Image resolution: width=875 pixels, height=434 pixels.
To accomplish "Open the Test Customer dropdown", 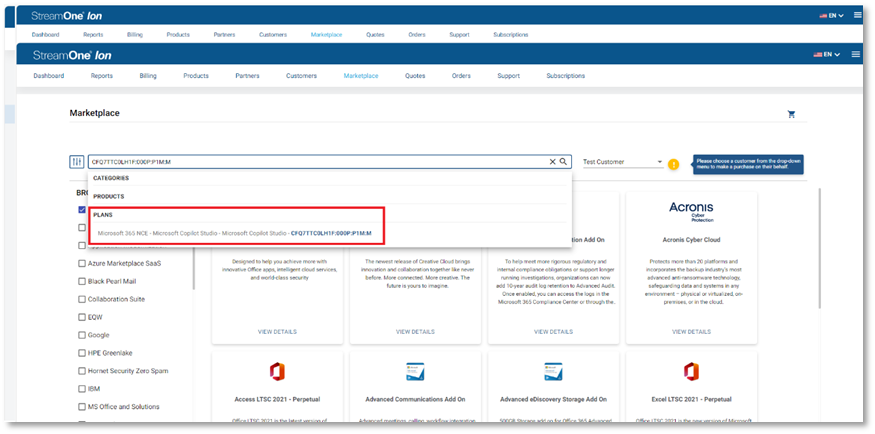I will [x=623, y=162].
